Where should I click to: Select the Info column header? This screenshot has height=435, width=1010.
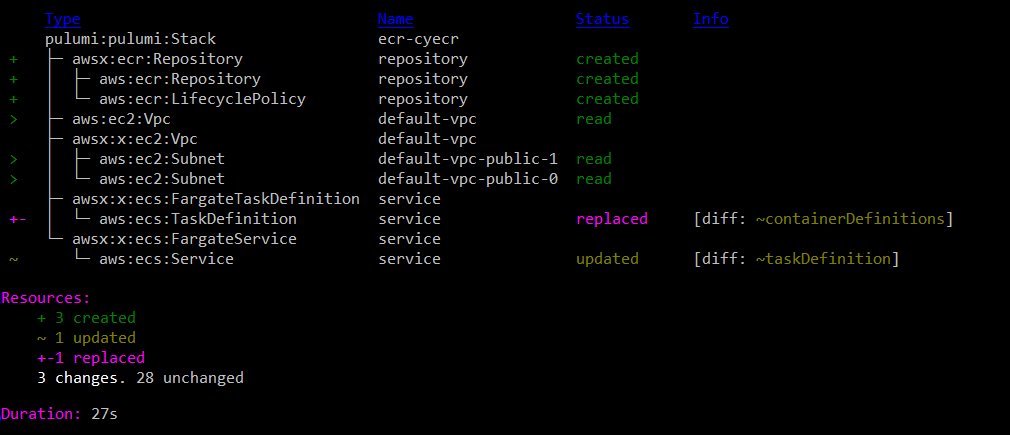click(x=710, y=19)
